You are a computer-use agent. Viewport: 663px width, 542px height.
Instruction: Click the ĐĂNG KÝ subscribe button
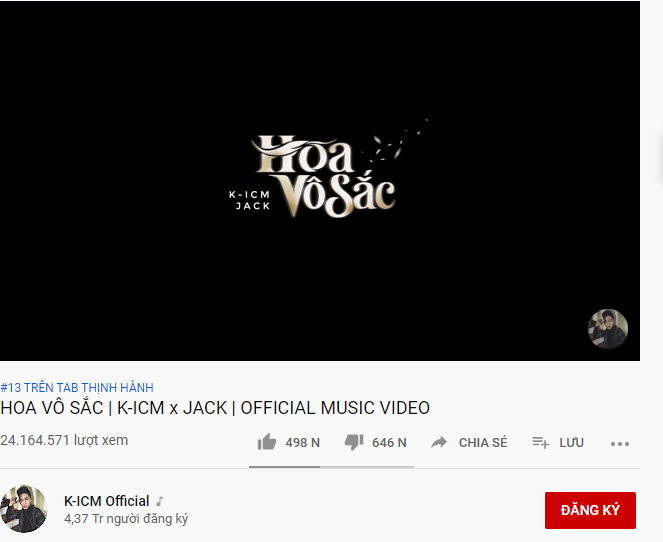(x=590, y=510)
